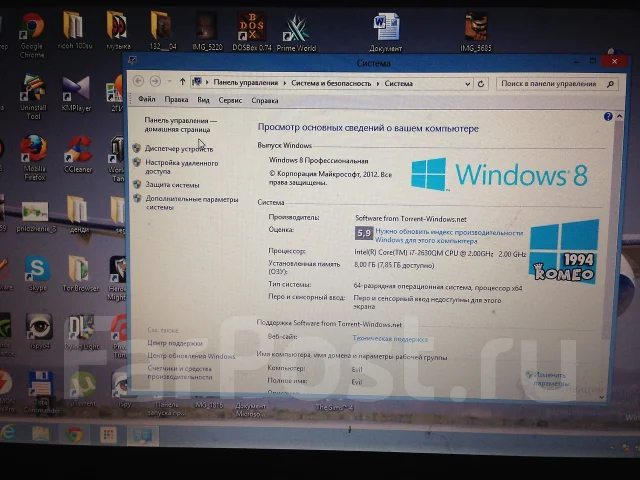Open the музыка folder on desktop
The height and width of the screenshot is (480, 640).
[x=118, y=31]
